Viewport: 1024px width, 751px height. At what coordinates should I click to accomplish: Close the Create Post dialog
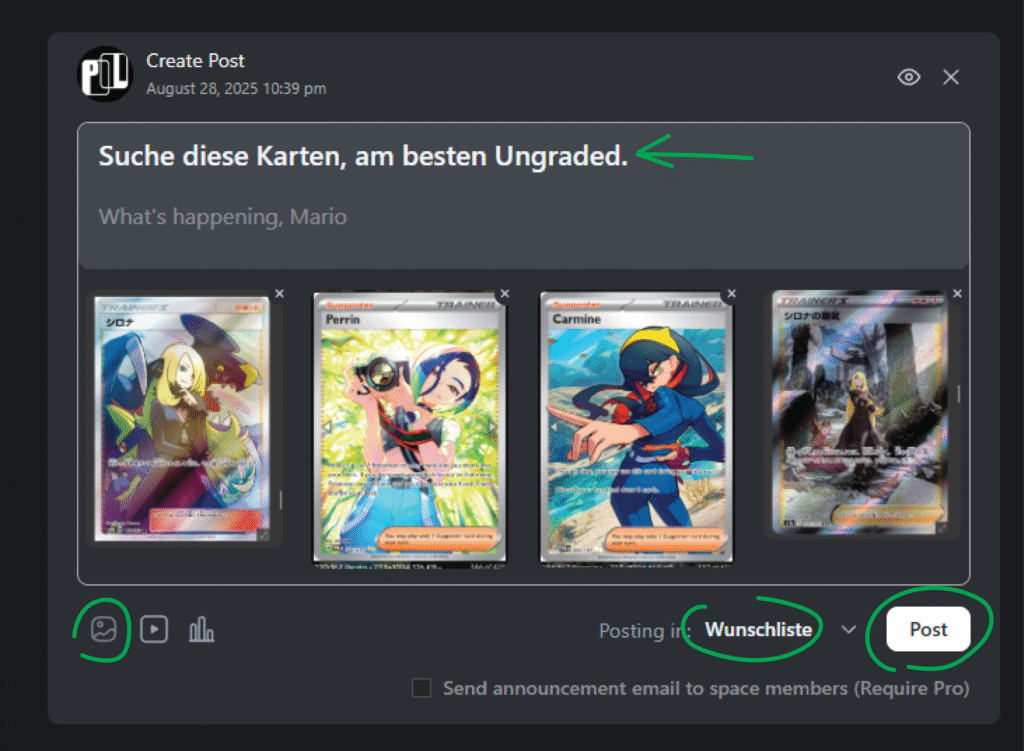click(951, 77)
